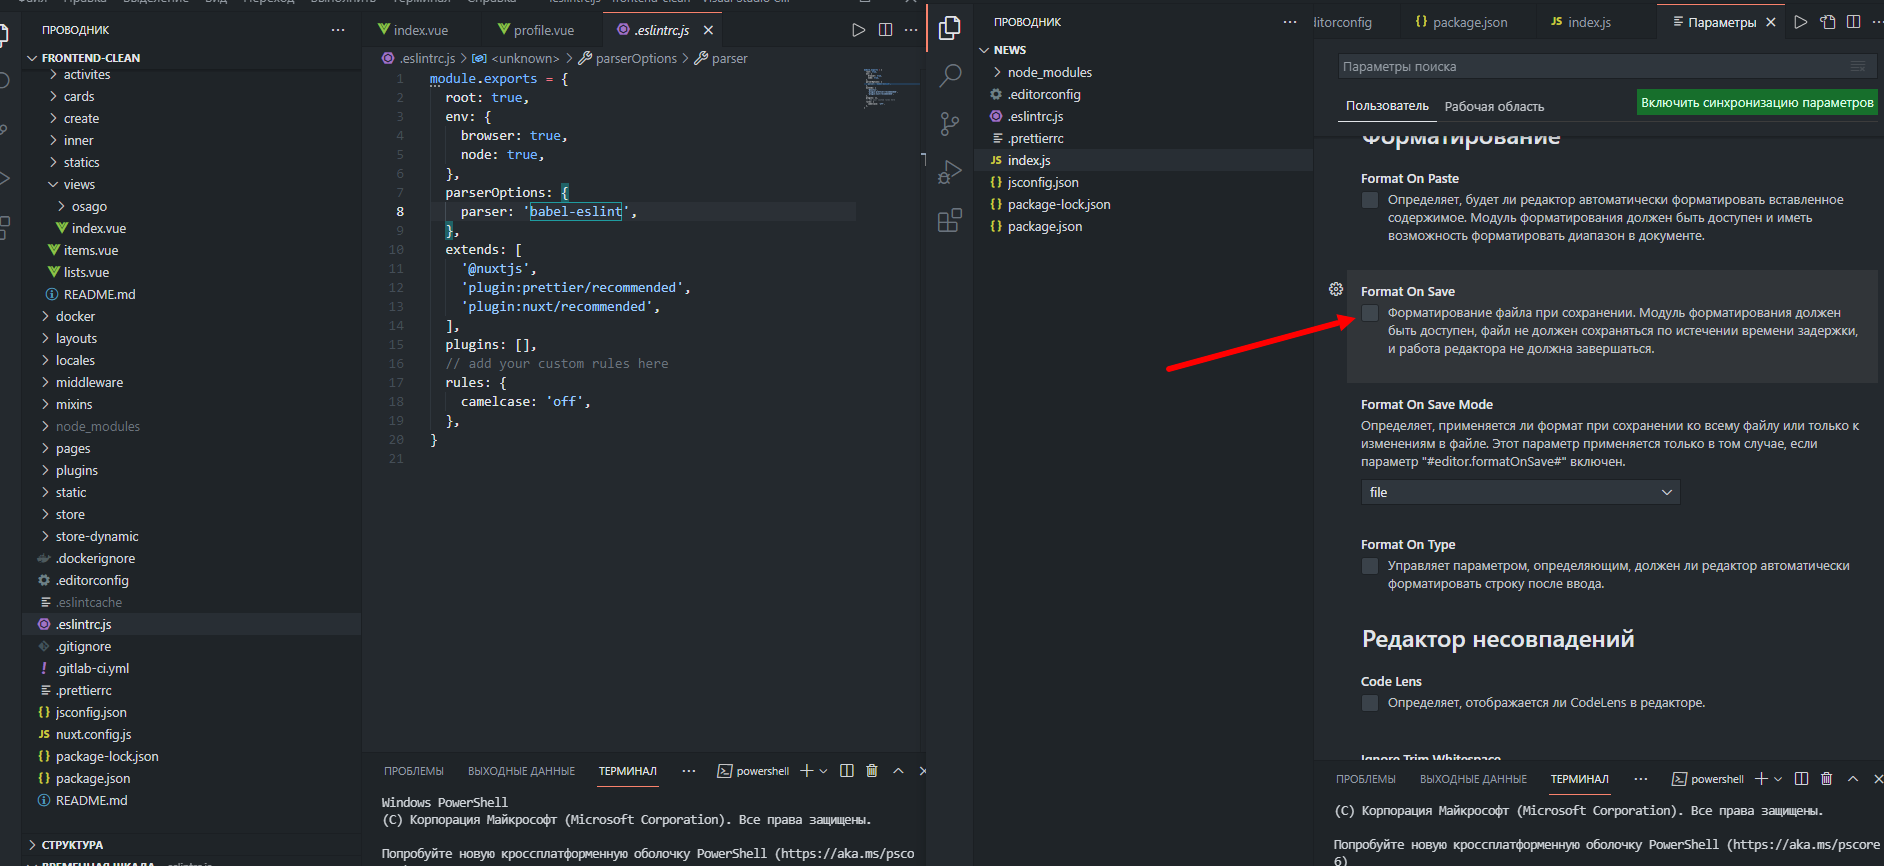
Task: Open jsconfig.json in NEWS explorer
Action: [x=1043, y=182]
